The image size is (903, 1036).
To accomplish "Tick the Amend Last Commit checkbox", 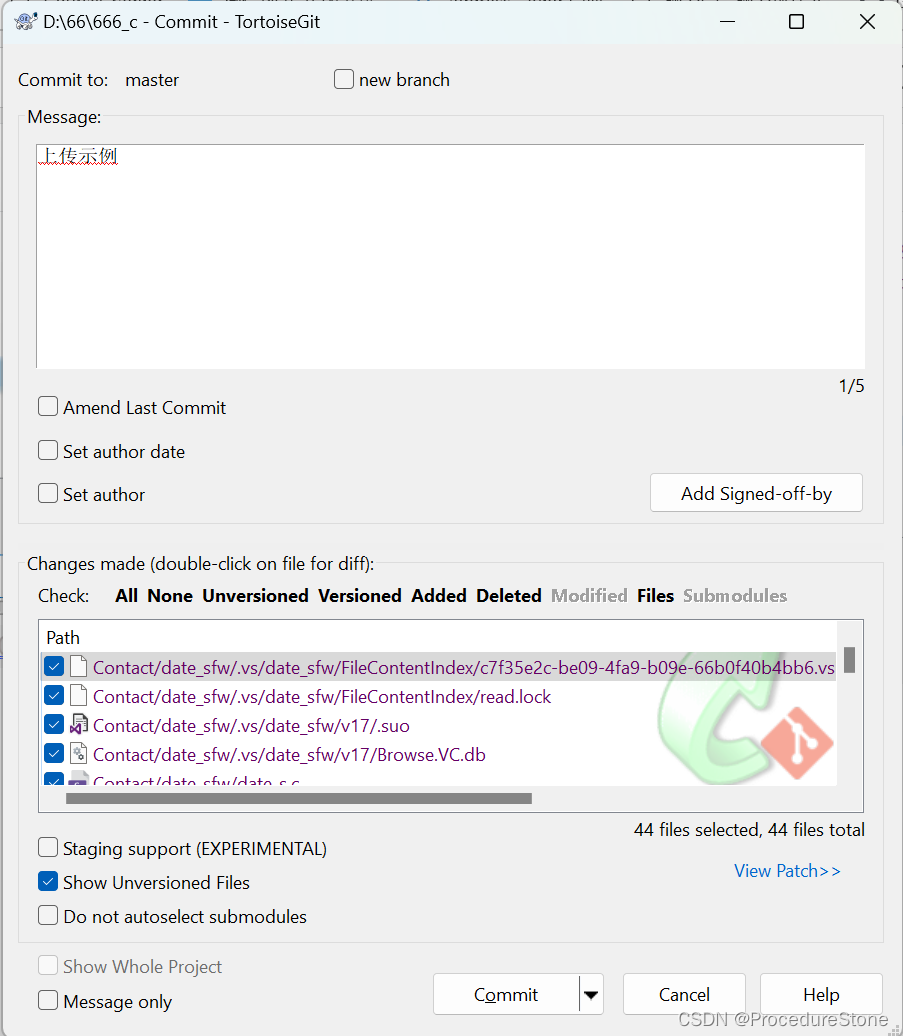I will (48, 406).
